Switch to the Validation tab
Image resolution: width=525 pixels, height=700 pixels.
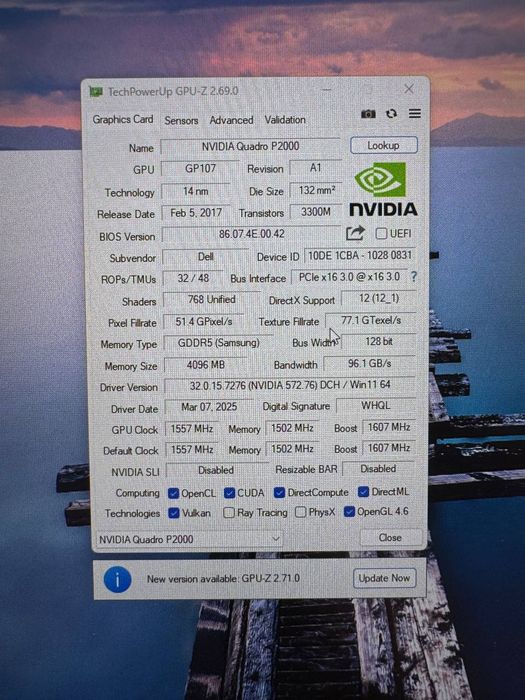click(285, 120)
